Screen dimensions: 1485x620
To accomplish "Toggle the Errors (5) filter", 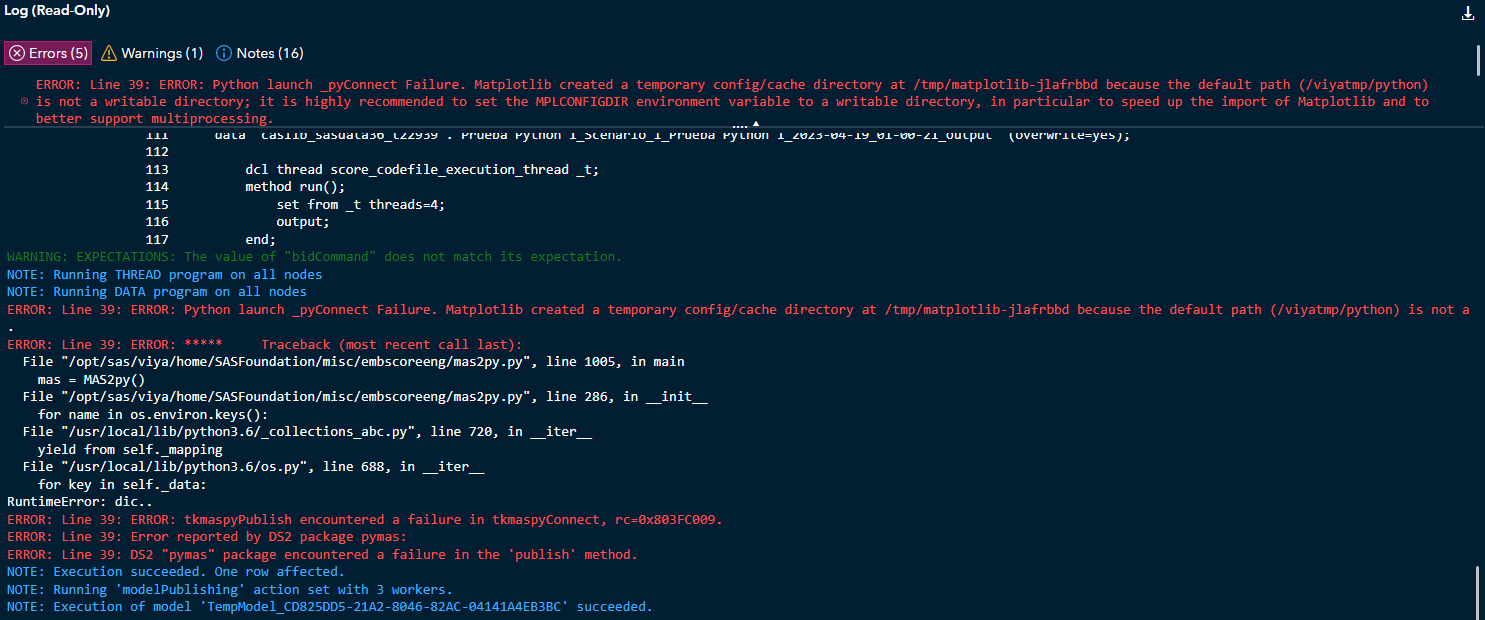I will pos(47,53).
